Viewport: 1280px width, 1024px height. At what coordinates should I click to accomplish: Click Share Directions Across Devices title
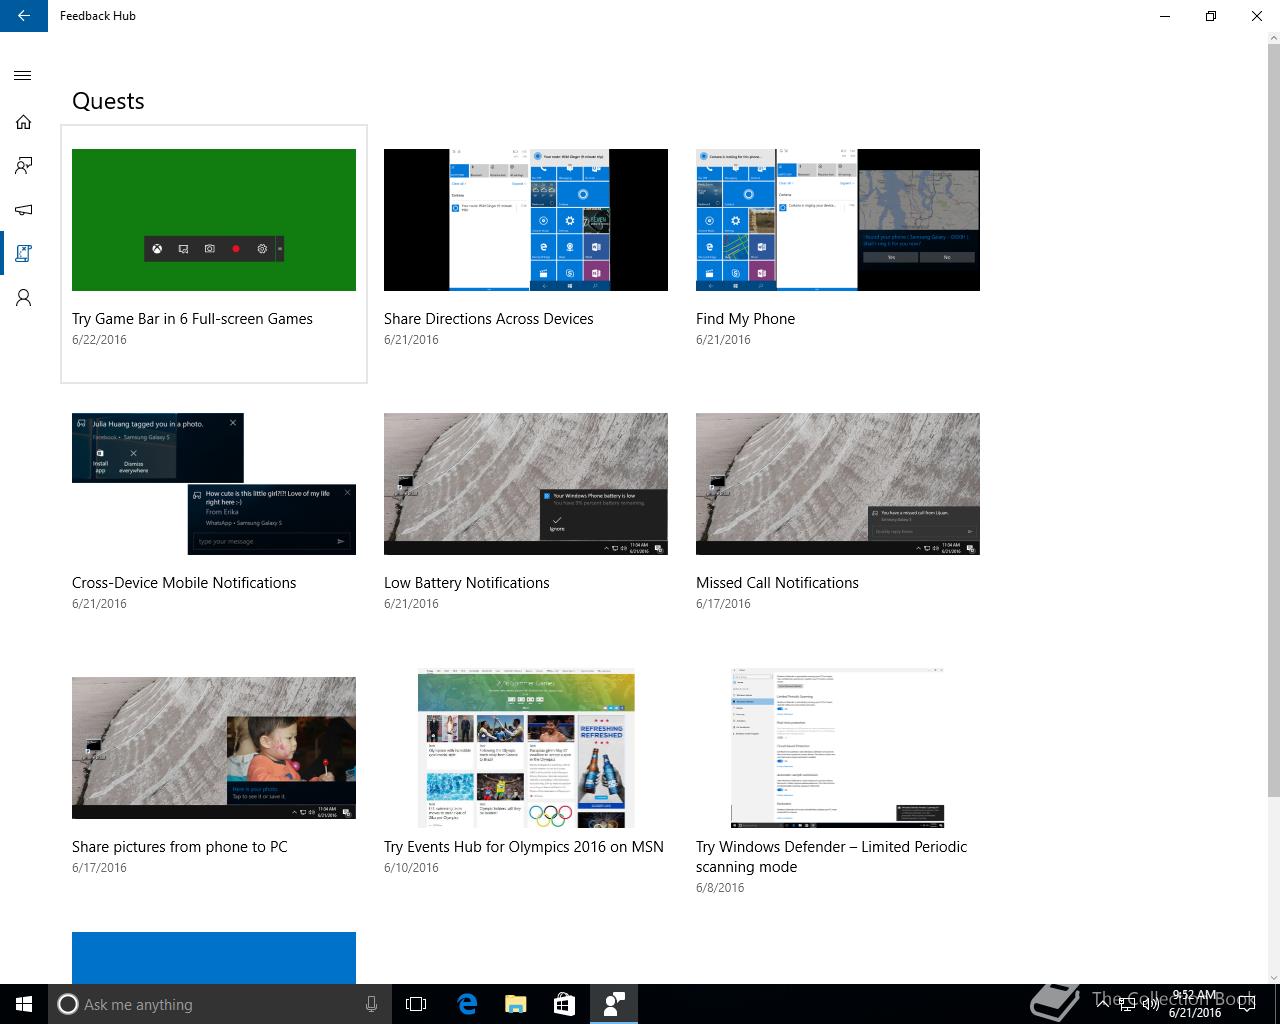(x=488, y=319)
